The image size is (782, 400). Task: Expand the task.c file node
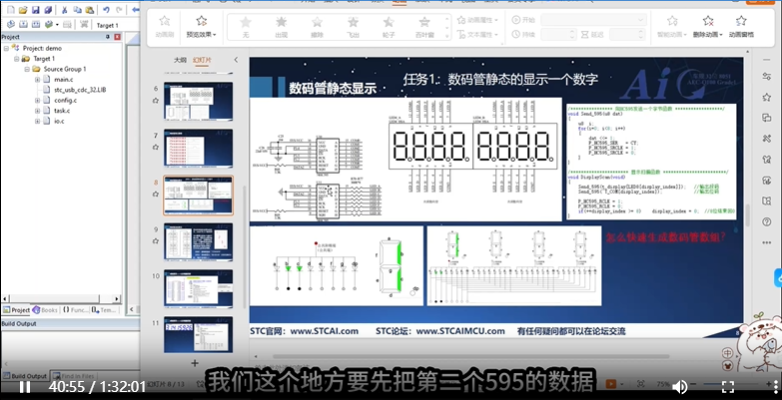37,111
